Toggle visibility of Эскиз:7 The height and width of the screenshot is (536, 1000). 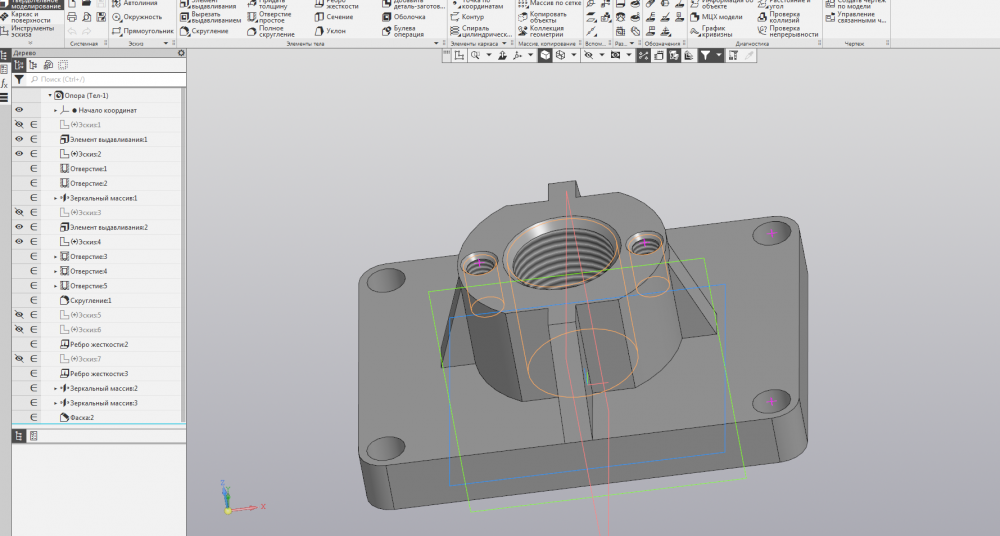pyautogui.click(x=19, y=359)
